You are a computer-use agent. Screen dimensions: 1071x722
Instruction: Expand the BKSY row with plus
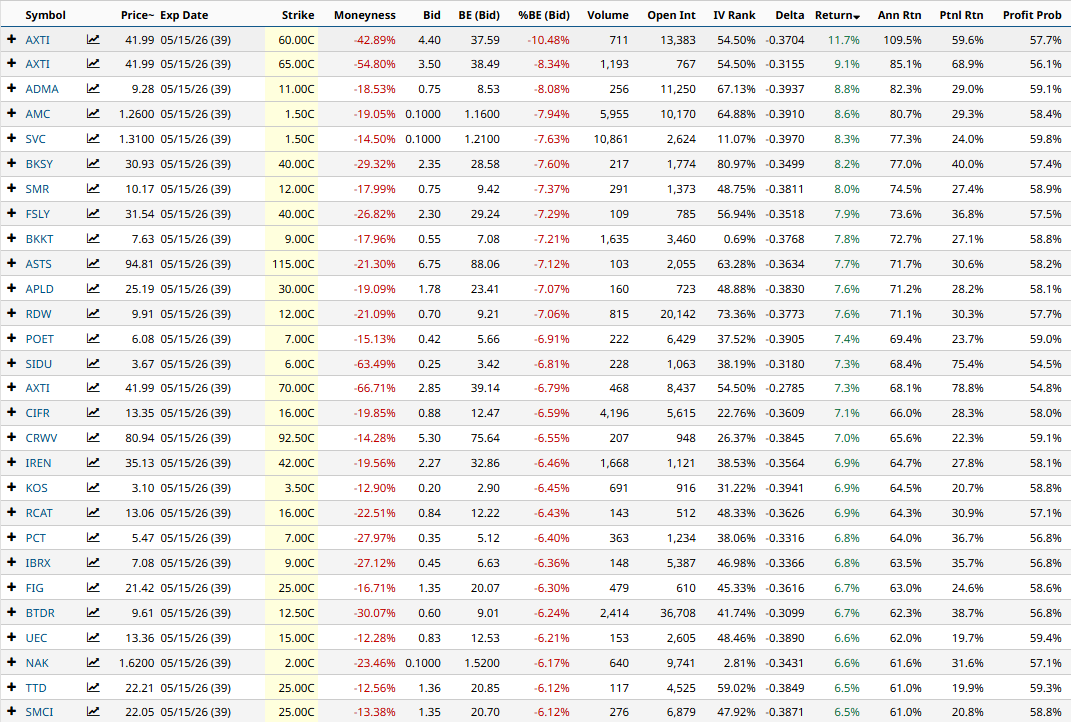(11, 163)
